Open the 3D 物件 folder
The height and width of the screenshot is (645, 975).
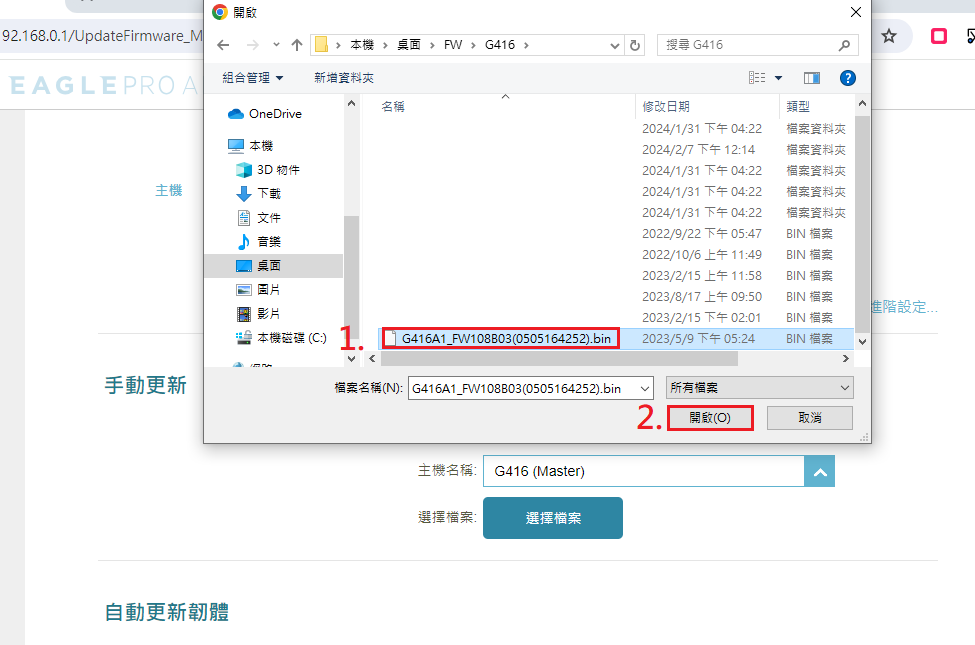(277, 170)
